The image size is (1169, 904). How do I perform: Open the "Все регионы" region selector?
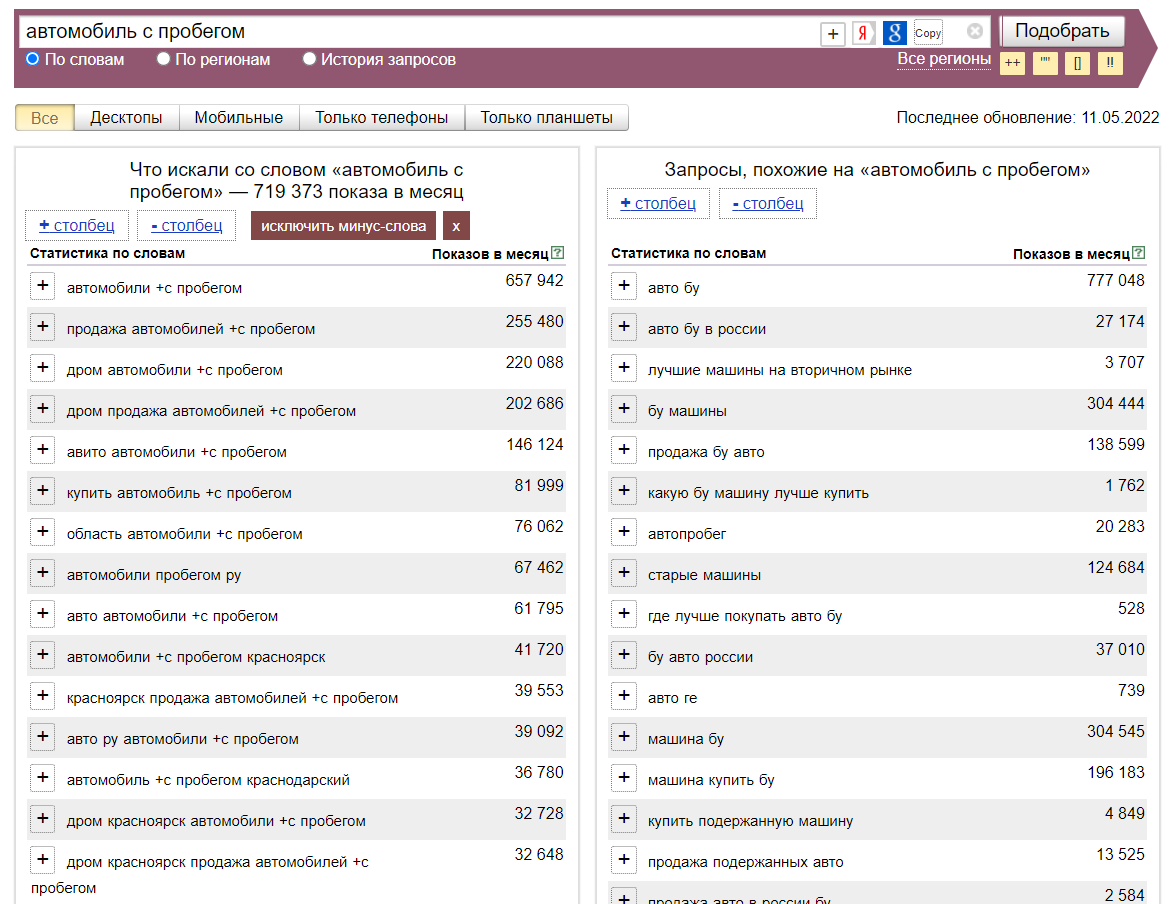pos(943,59)
